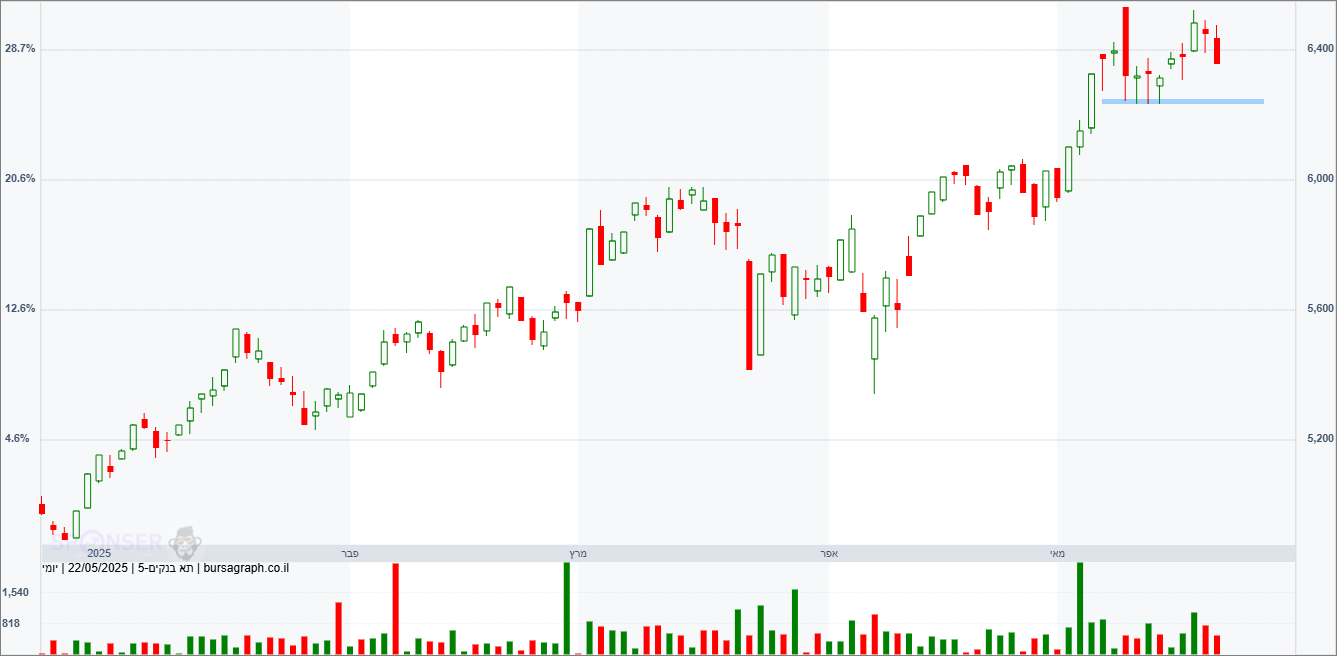Select the מאי month on the timeline

pyautogui.click(x=1057, y=553)
